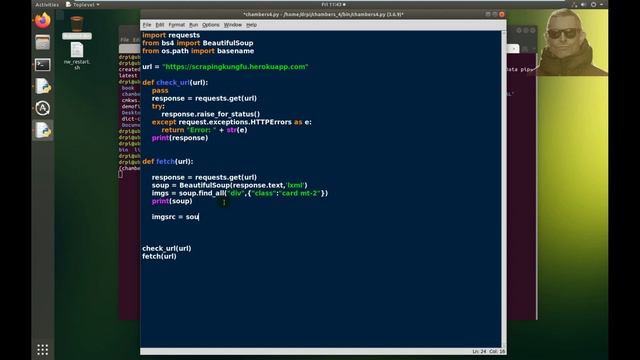Select the me_restart.sh file on the desktop

[77, 56]
